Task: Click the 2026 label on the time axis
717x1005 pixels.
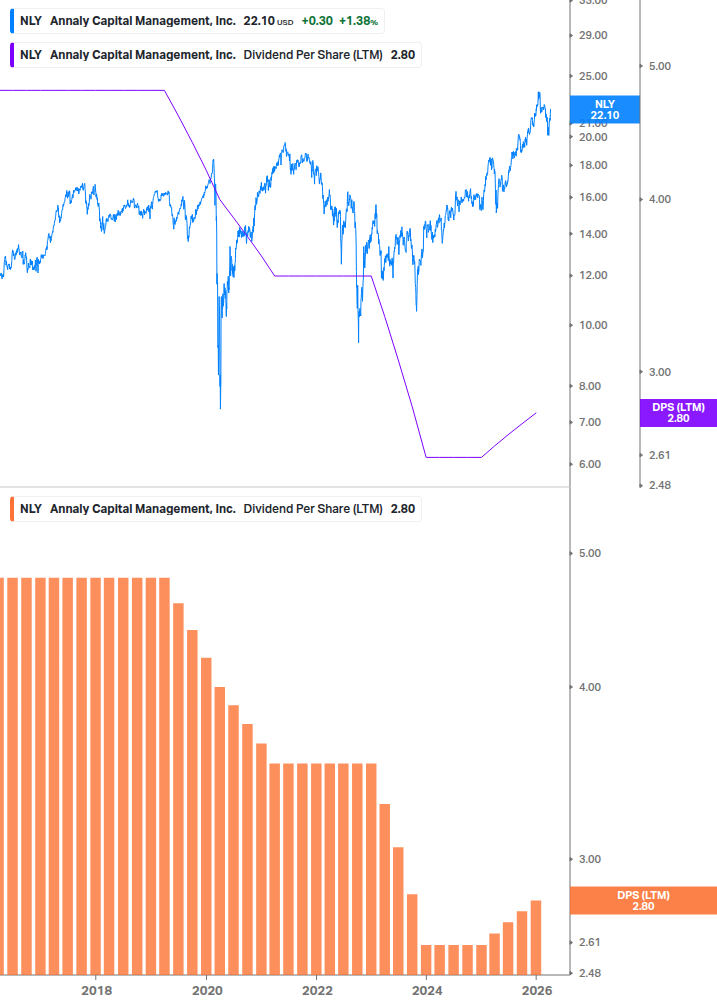Action: coord(537,991)
